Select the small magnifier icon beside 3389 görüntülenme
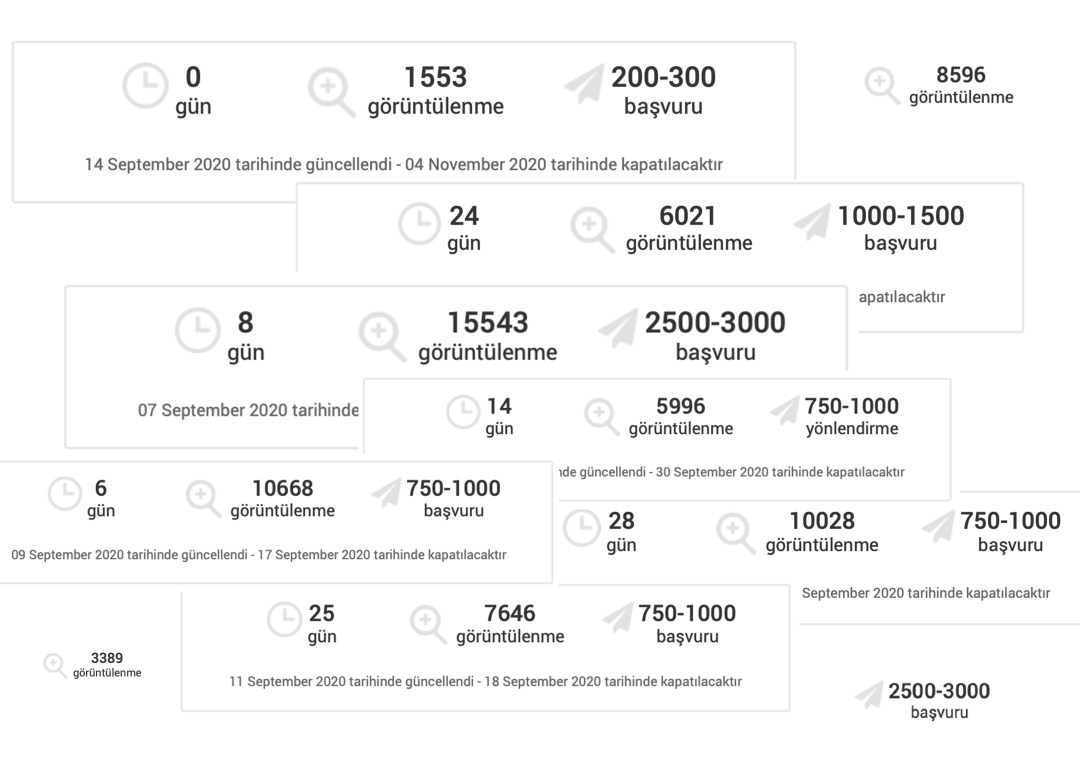 [55, 665]
